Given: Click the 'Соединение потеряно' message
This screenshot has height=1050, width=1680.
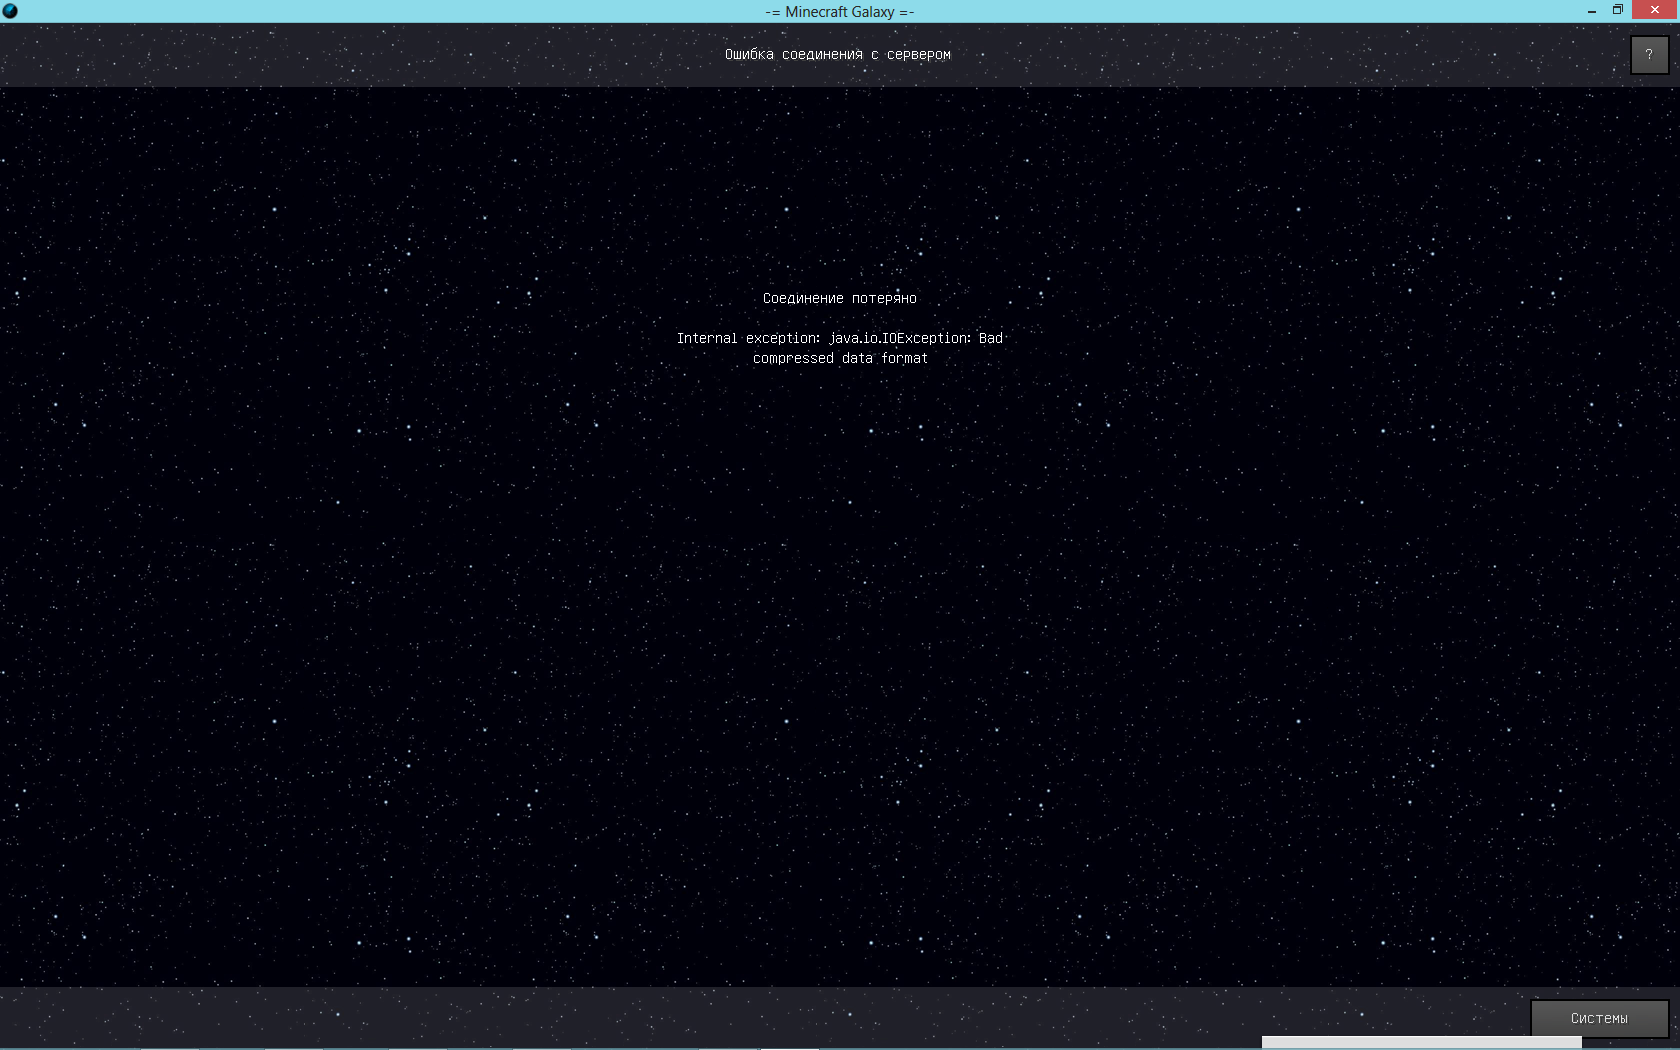Looking at the screenshot, I should [840, 298].
